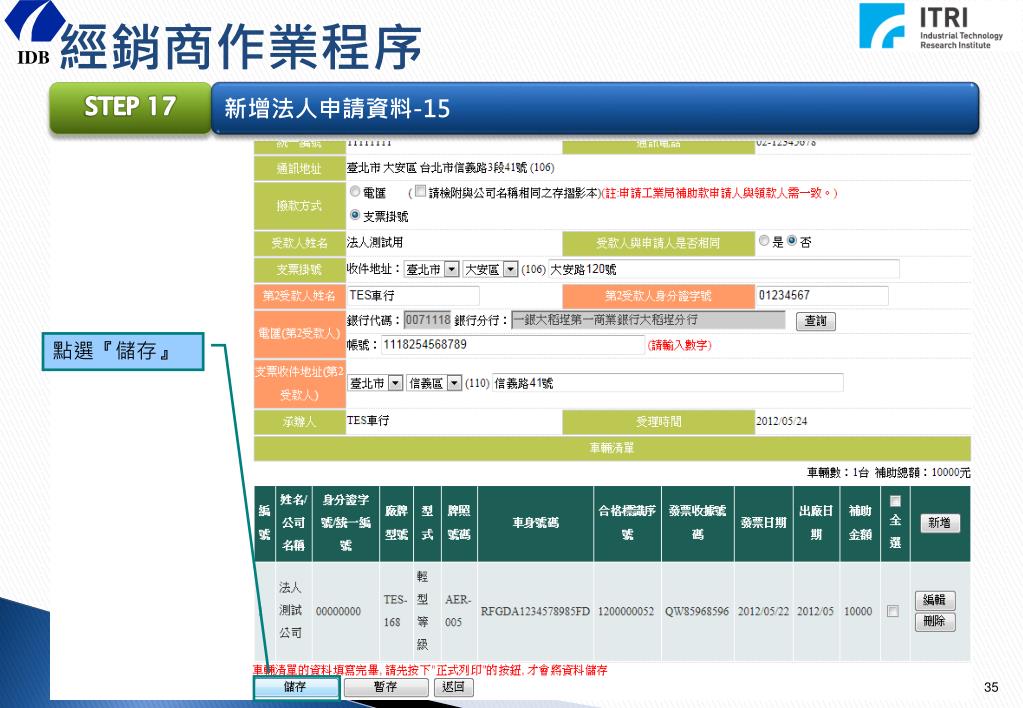Click the 信義路41號 address field

(667, 383)
